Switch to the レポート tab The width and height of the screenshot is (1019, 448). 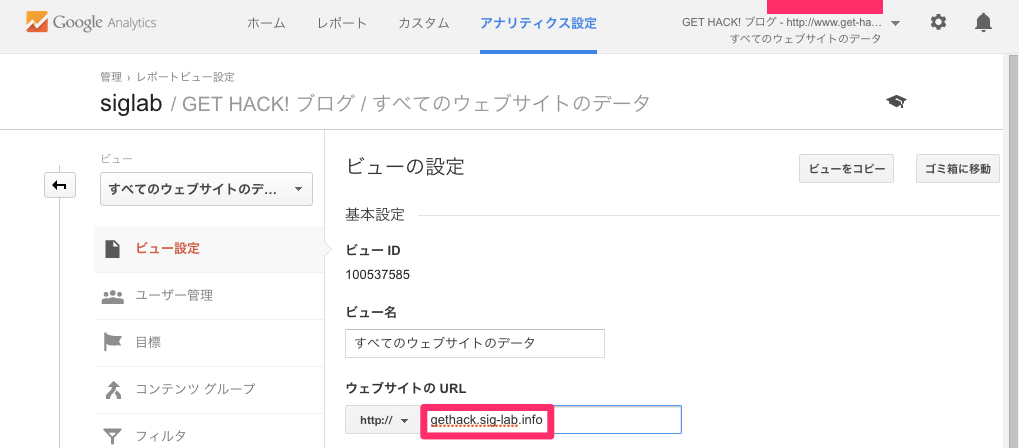point(342,23)
